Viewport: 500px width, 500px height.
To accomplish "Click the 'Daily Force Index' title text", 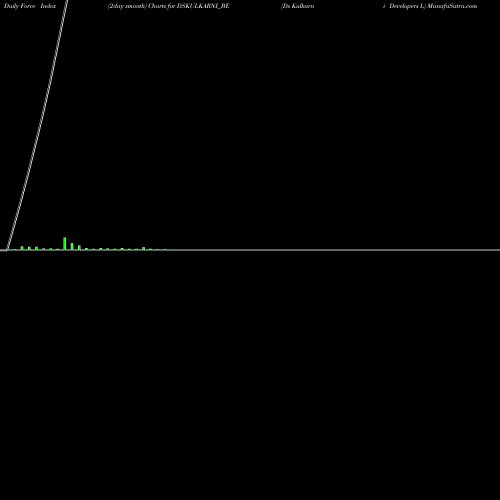I will tap(30, 6).
